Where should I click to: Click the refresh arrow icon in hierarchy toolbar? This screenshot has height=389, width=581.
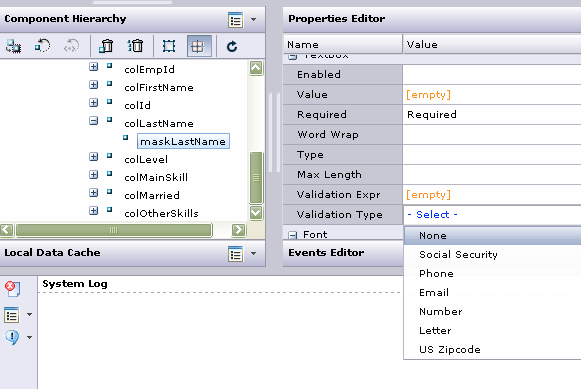pyautogui.click(x=232, y=46)
